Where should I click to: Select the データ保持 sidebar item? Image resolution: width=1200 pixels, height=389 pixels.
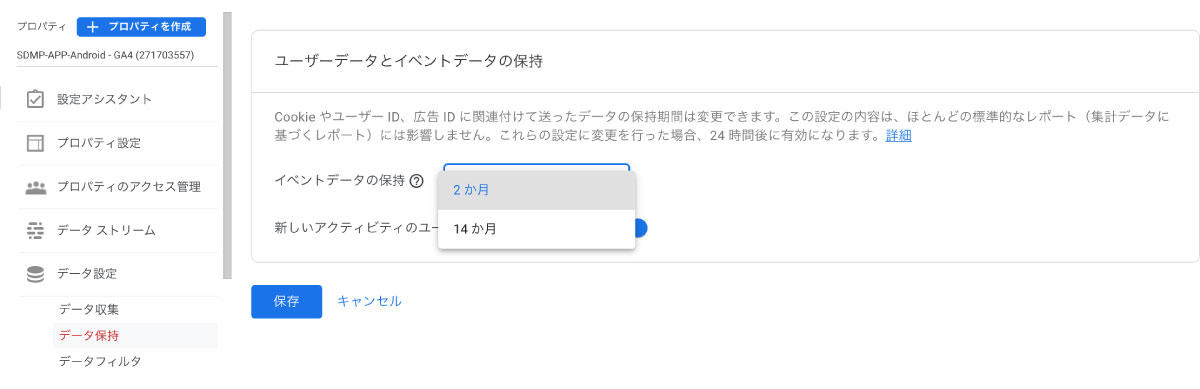coord(135,335)
